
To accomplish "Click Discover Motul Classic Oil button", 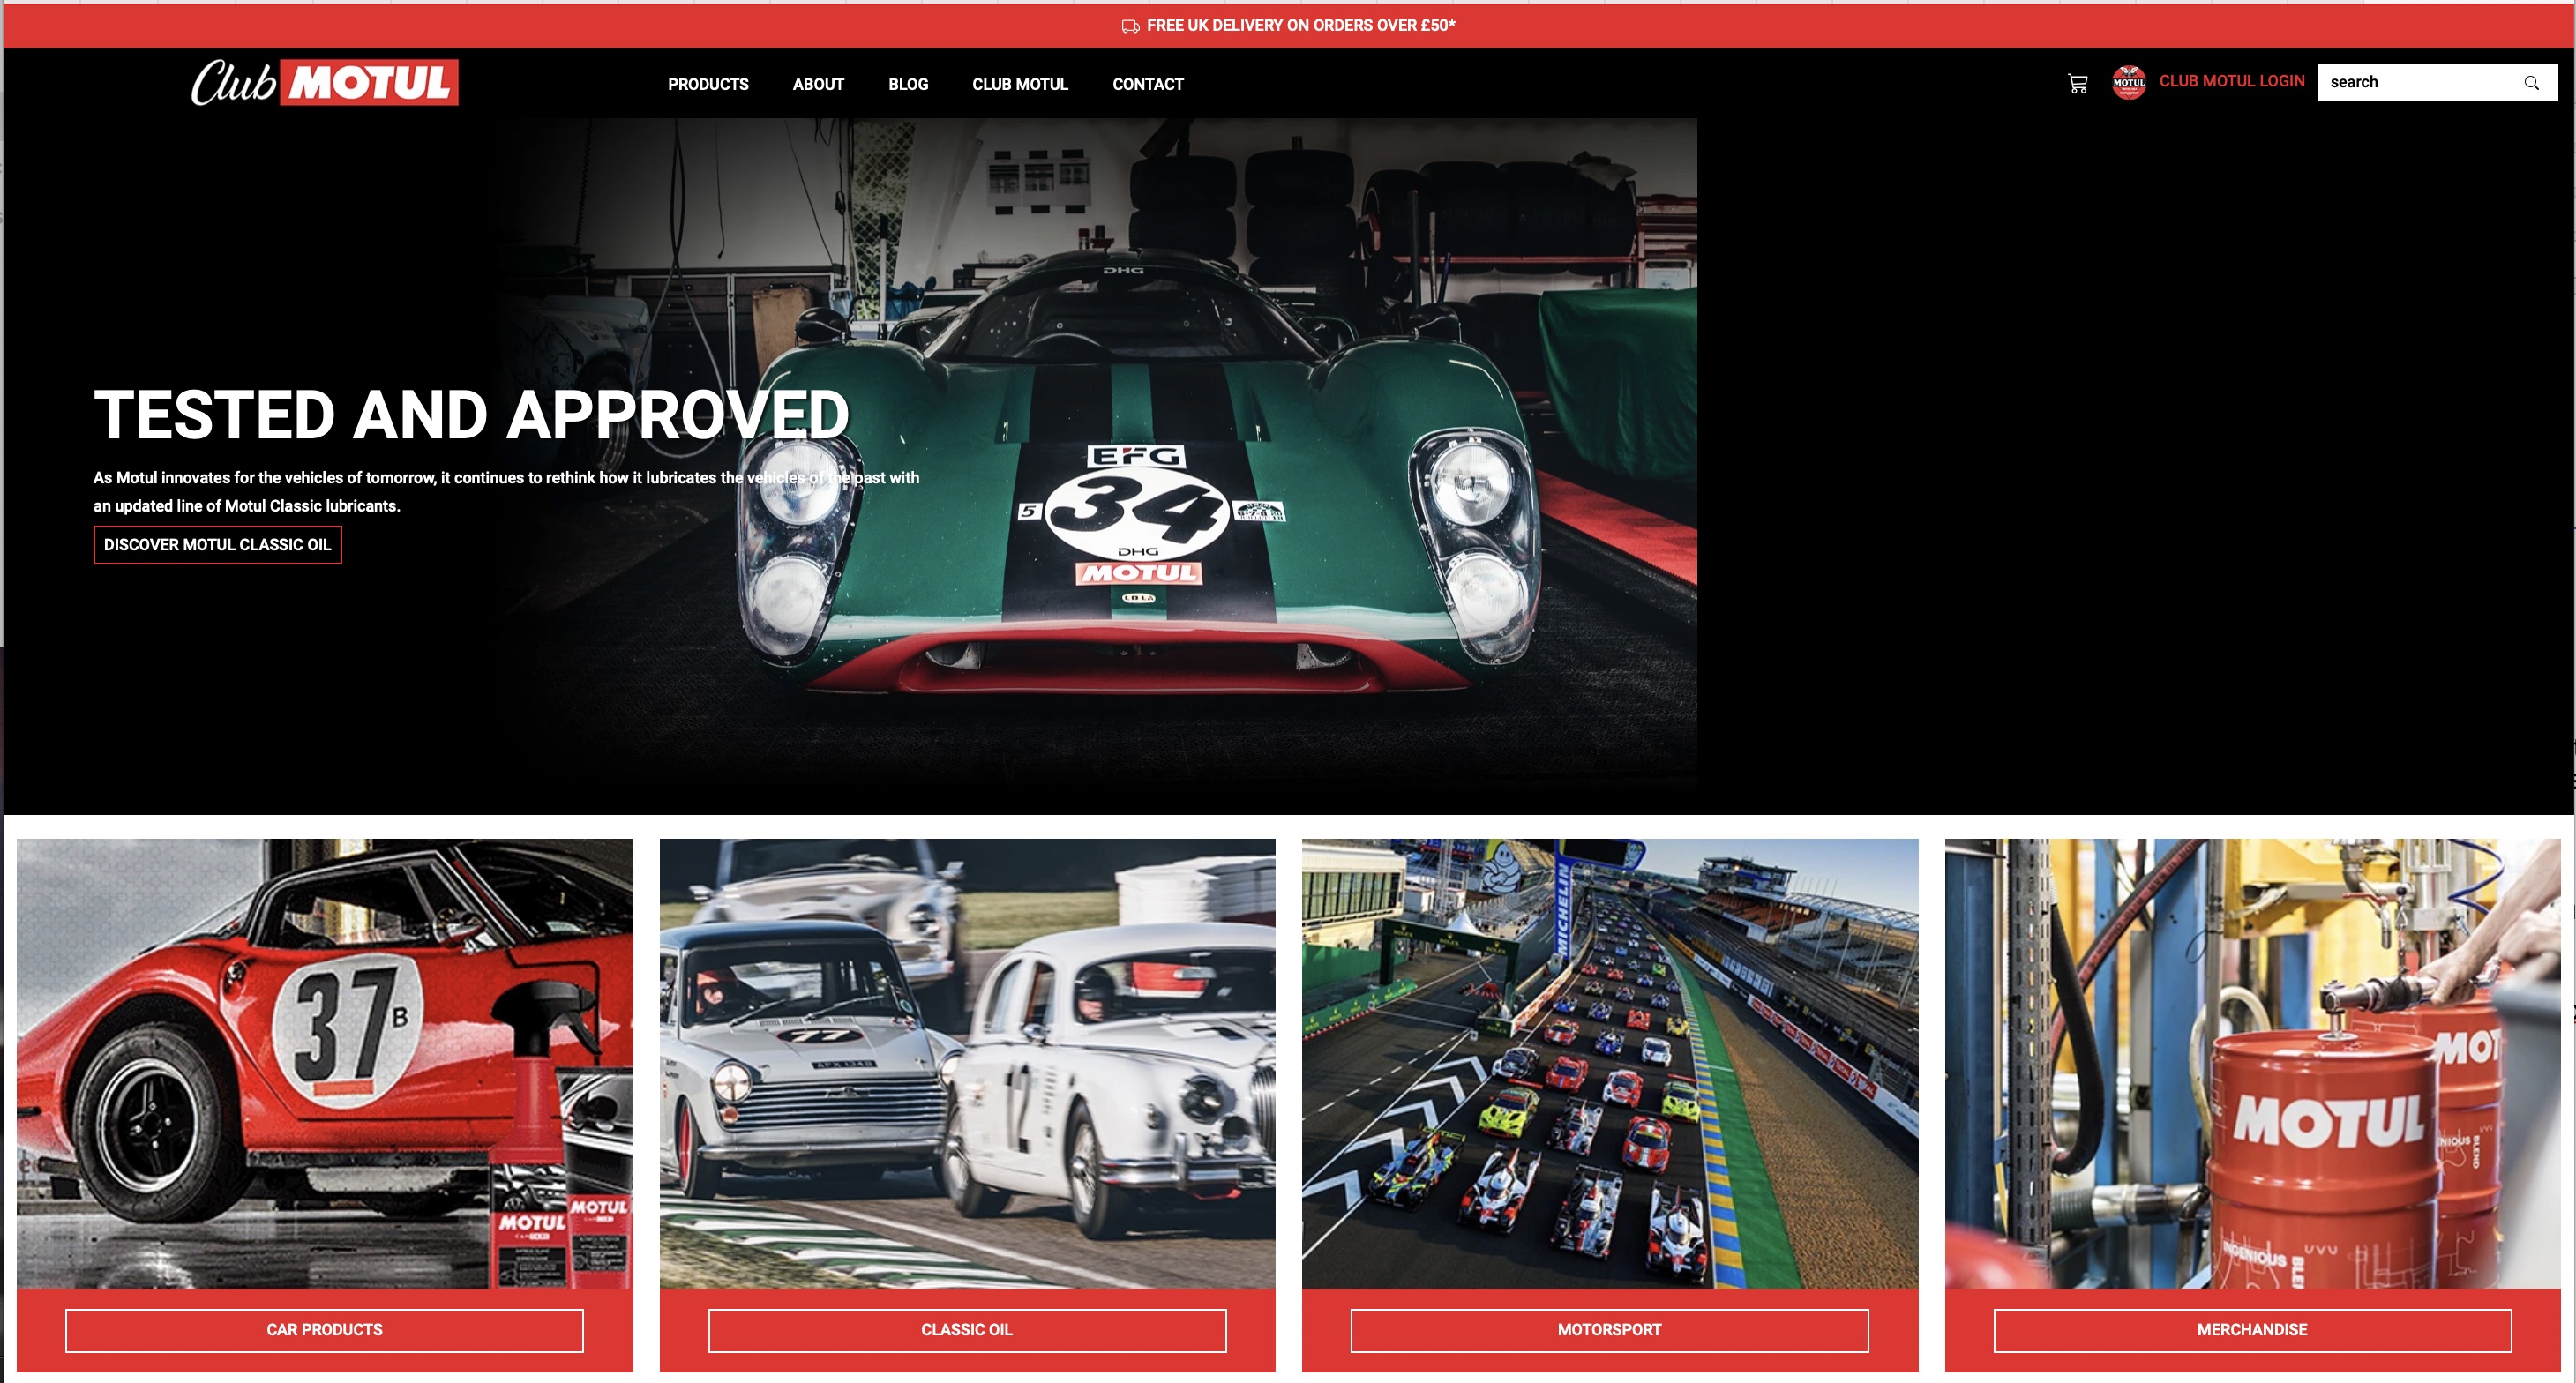I will (217, 545).
